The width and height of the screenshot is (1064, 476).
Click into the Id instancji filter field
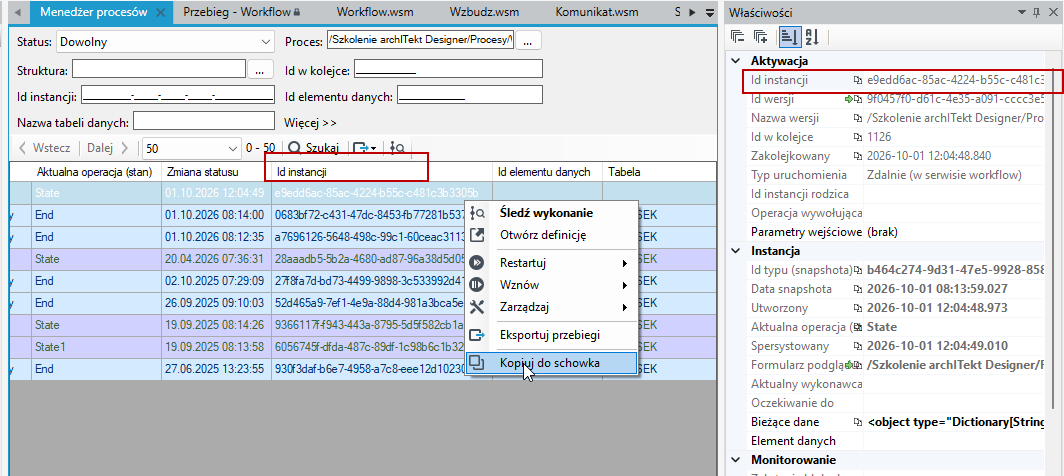177,96
